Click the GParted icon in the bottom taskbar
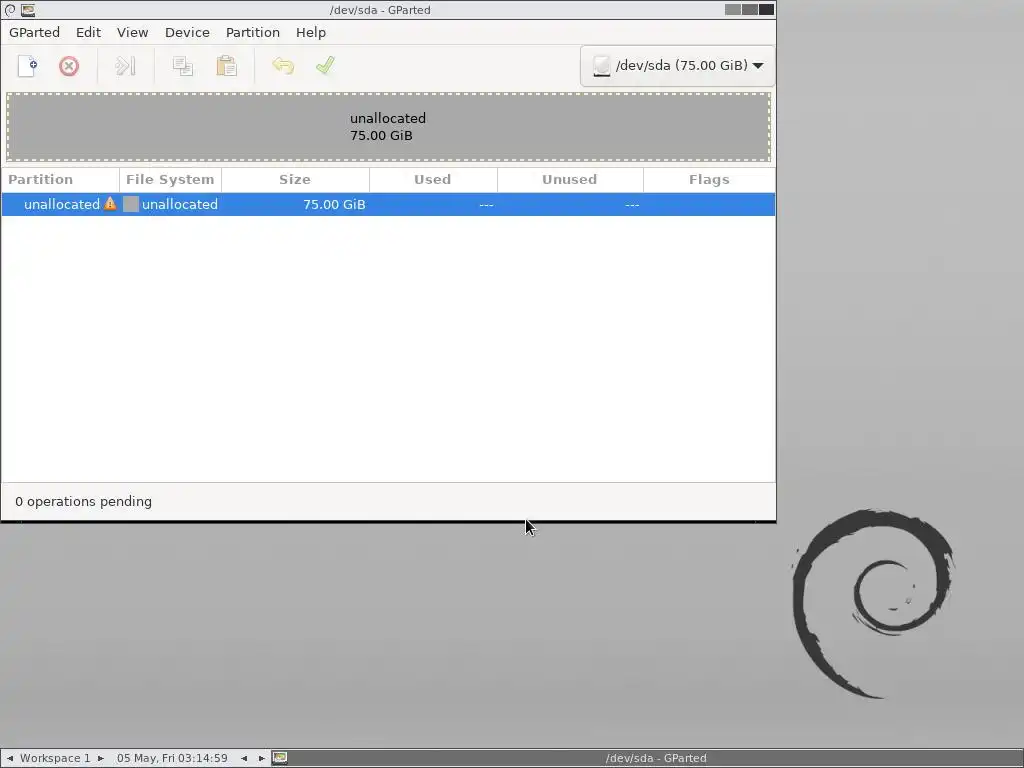1024x768 pixels. [280, 758]
